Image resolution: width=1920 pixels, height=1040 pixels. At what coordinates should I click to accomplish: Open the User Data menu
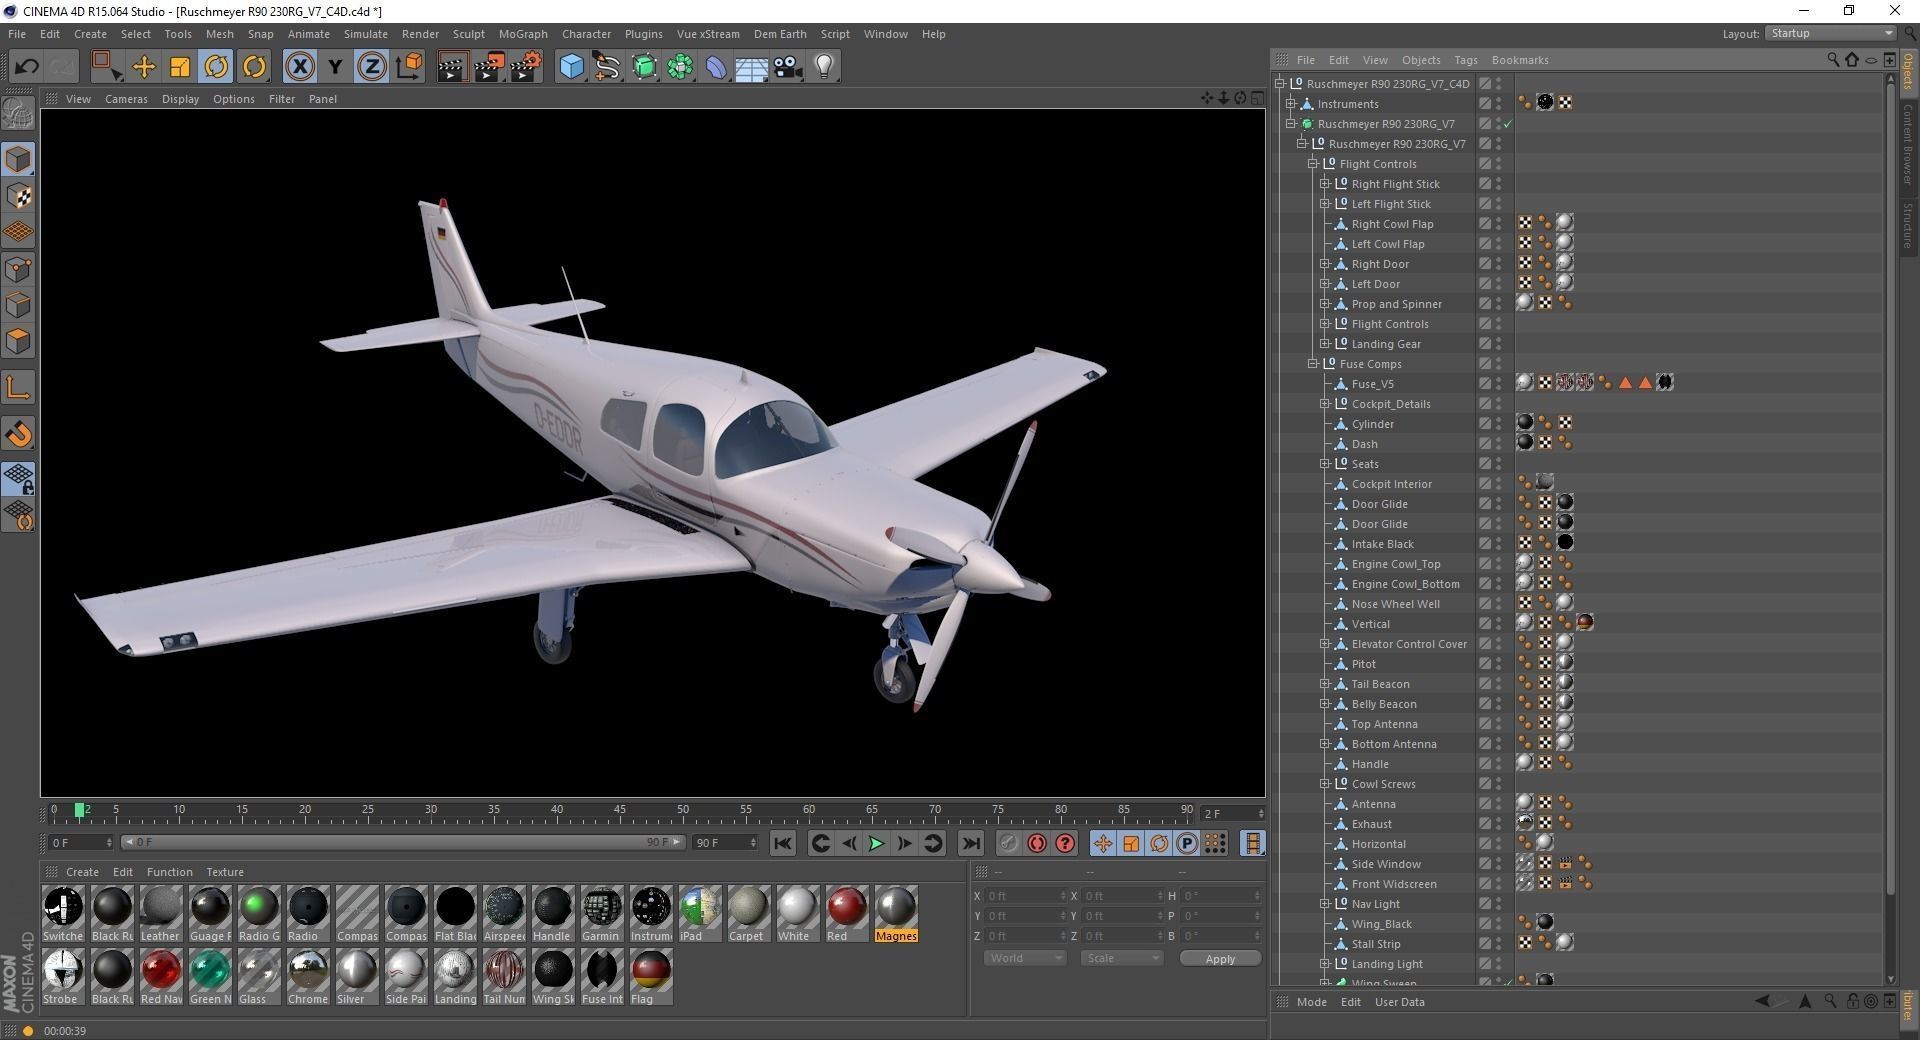coord(1399,1002)
